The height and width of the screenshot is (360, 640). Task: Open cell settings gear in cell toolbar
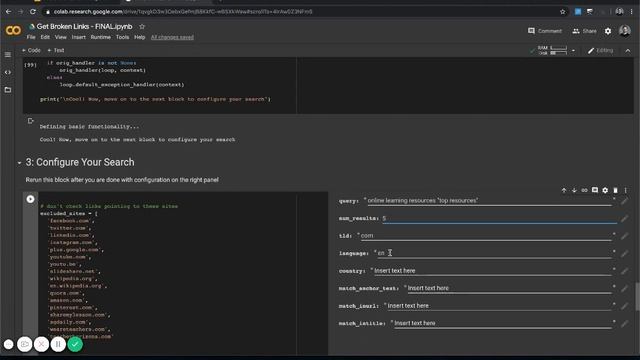click(x=605, y=190)
